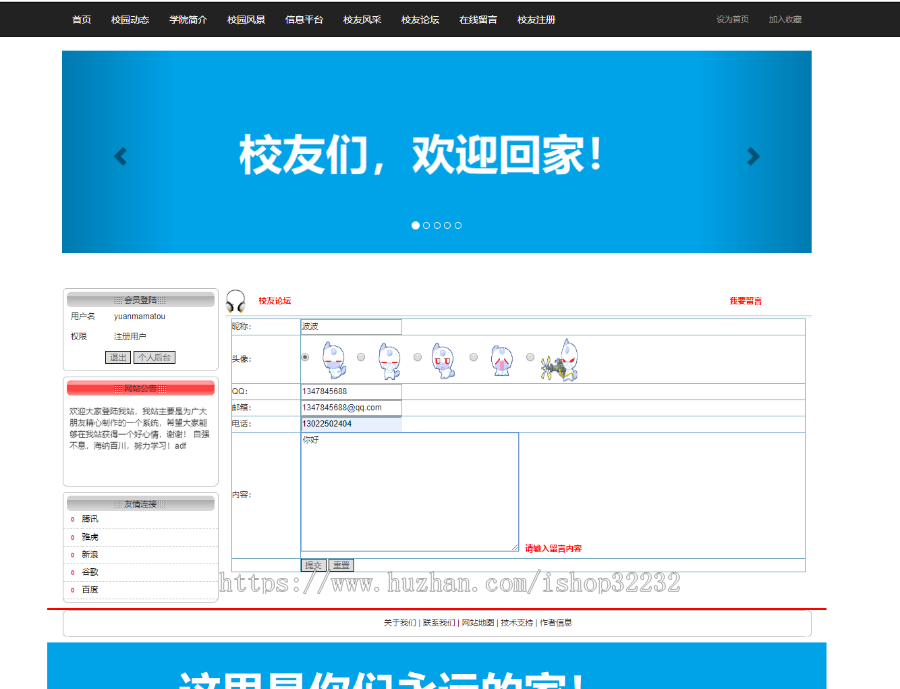
Task: Click inside the 内容 message textarea
Action: (x=410, y=485)
